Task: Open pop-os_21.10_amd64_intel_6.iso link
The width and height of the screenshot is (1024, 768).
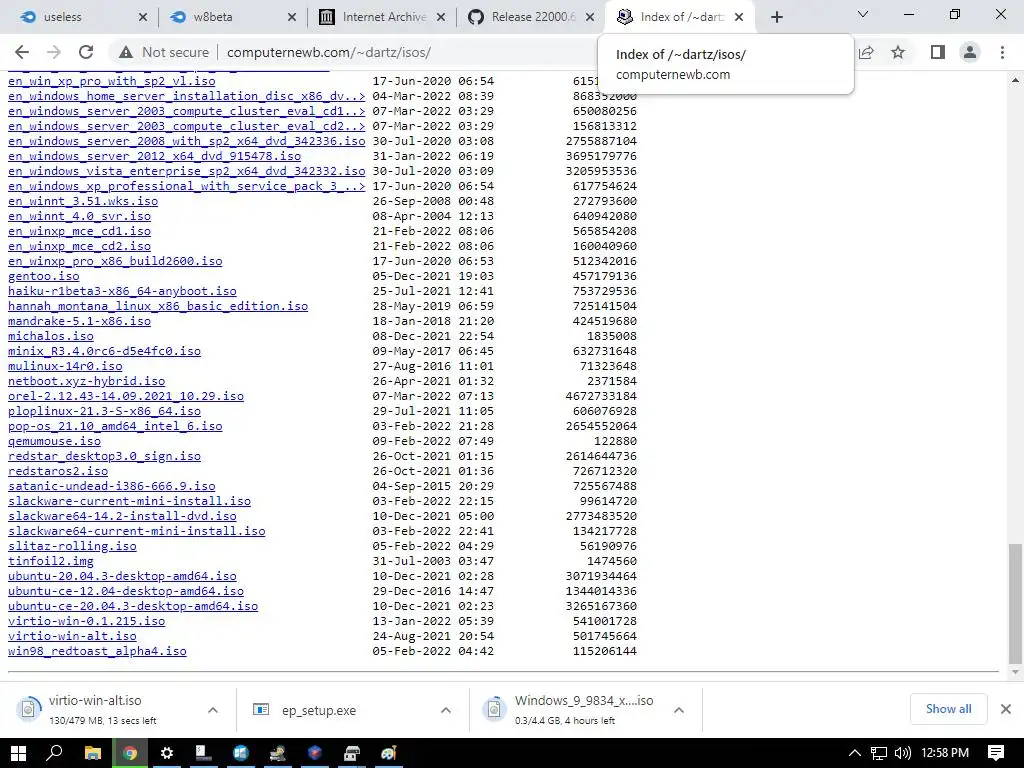Action: (115, 426)
